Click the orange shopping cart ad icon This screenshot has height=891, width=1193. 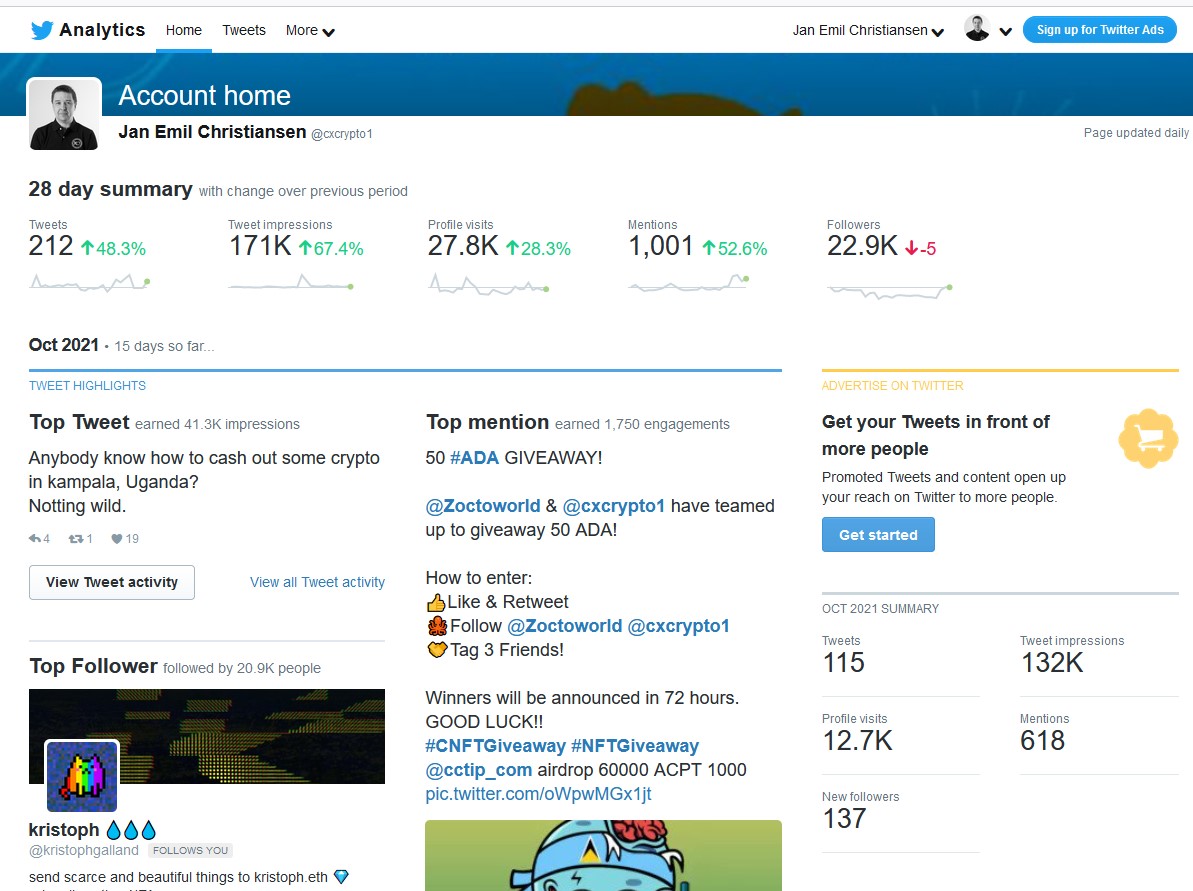pos(1148,438)
